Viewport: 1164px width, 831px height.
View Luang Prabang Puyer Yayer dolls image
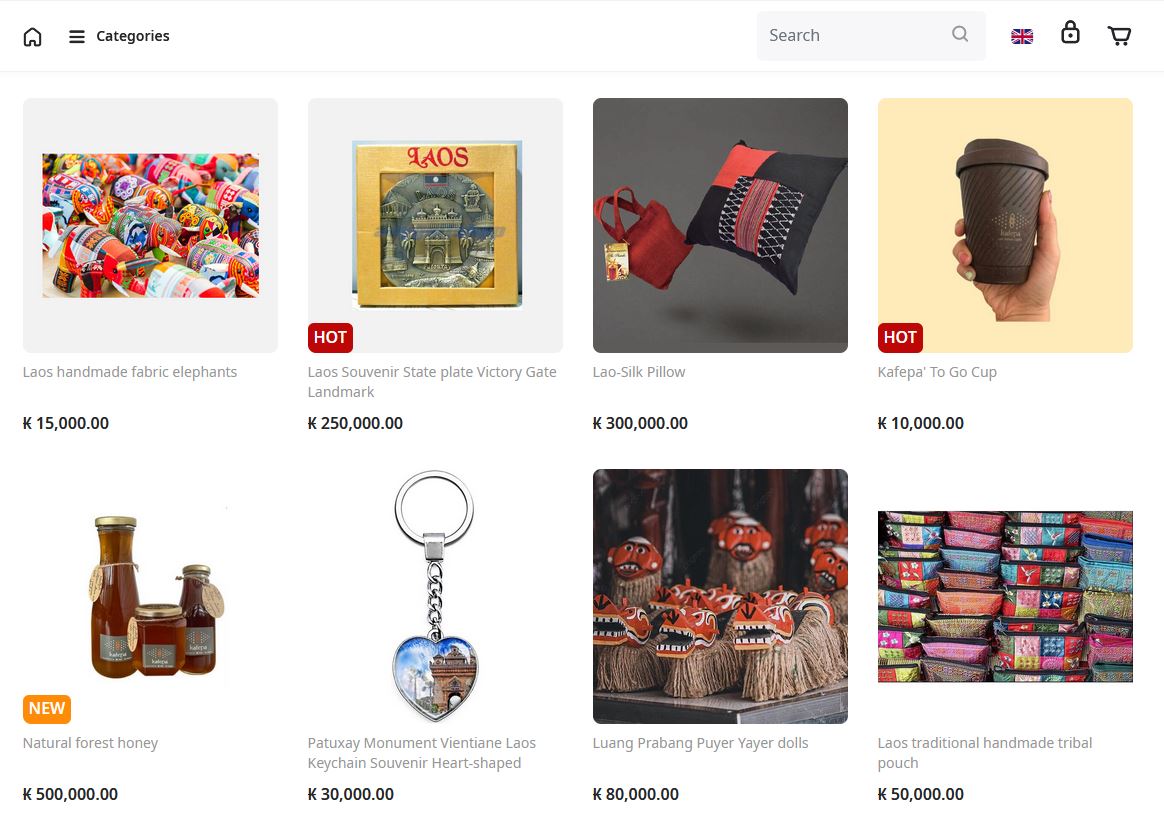pyautogui.click(x=720, y=596)
